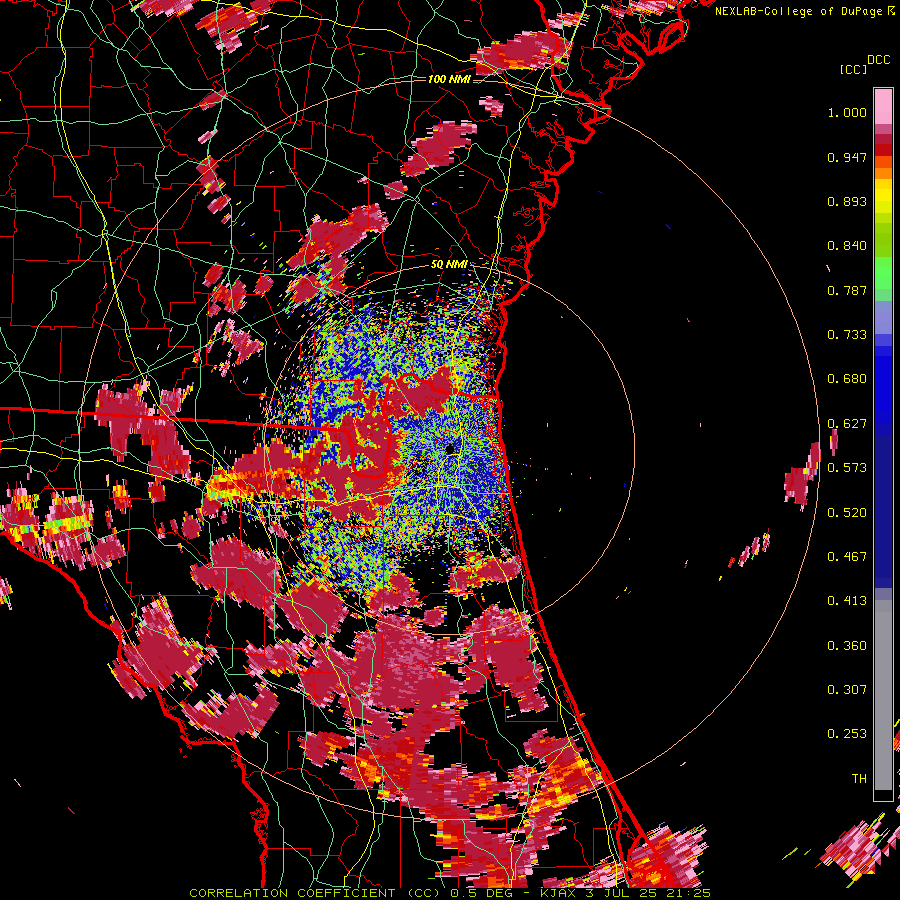The image size is (900, 900).
Task: Select the 1.000 scale value
Action: (847, 112)
